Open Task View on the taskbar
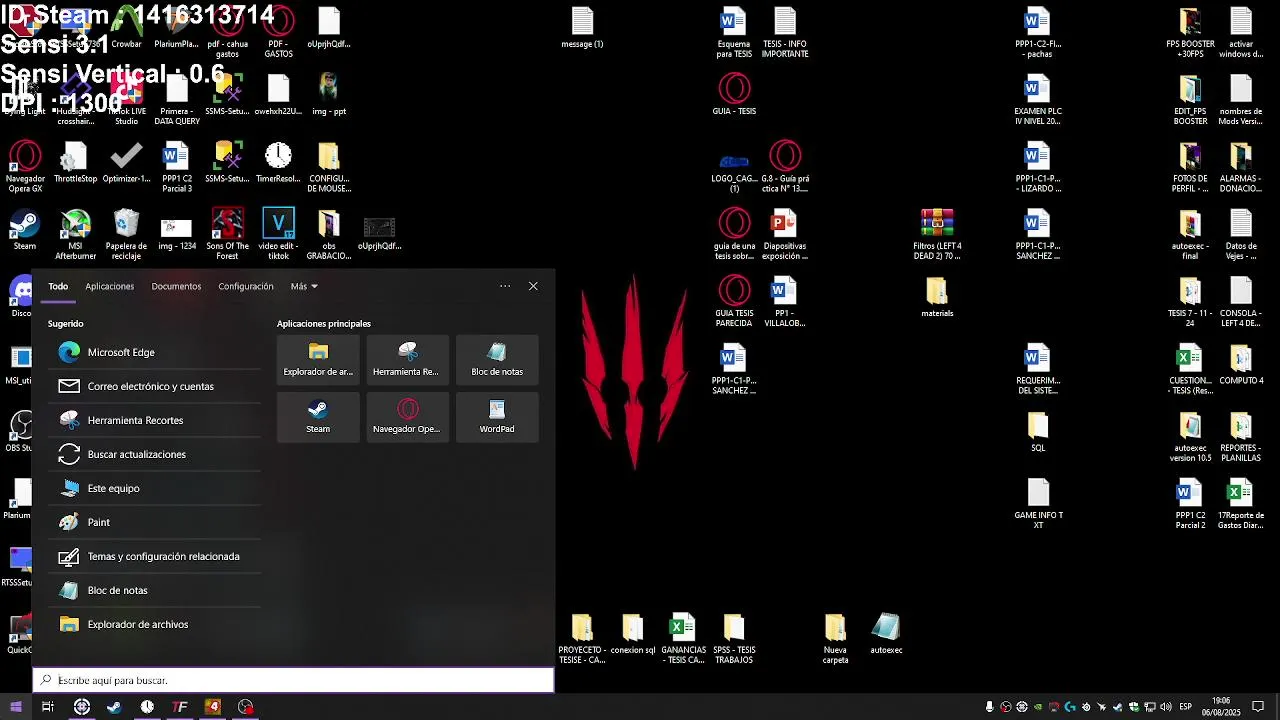Viewport: 1280px width, 720px height. tap(47, 707)
